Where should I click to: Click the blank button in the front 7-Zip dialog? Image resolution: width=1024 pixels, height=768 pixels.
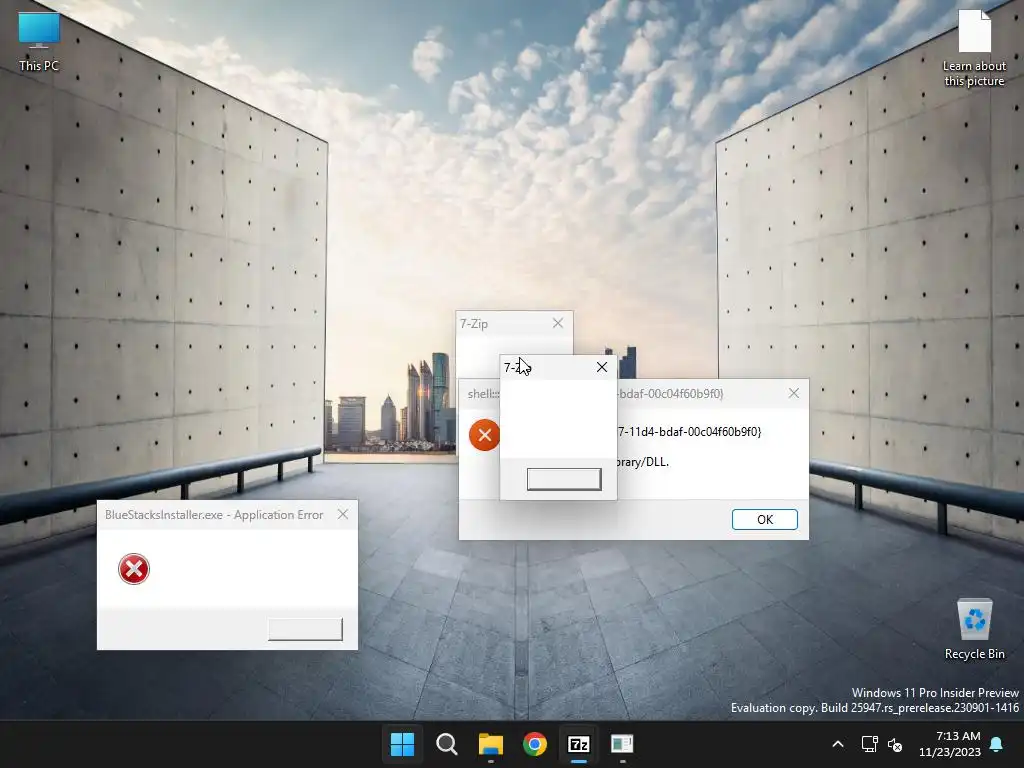[x=564, y=479]
